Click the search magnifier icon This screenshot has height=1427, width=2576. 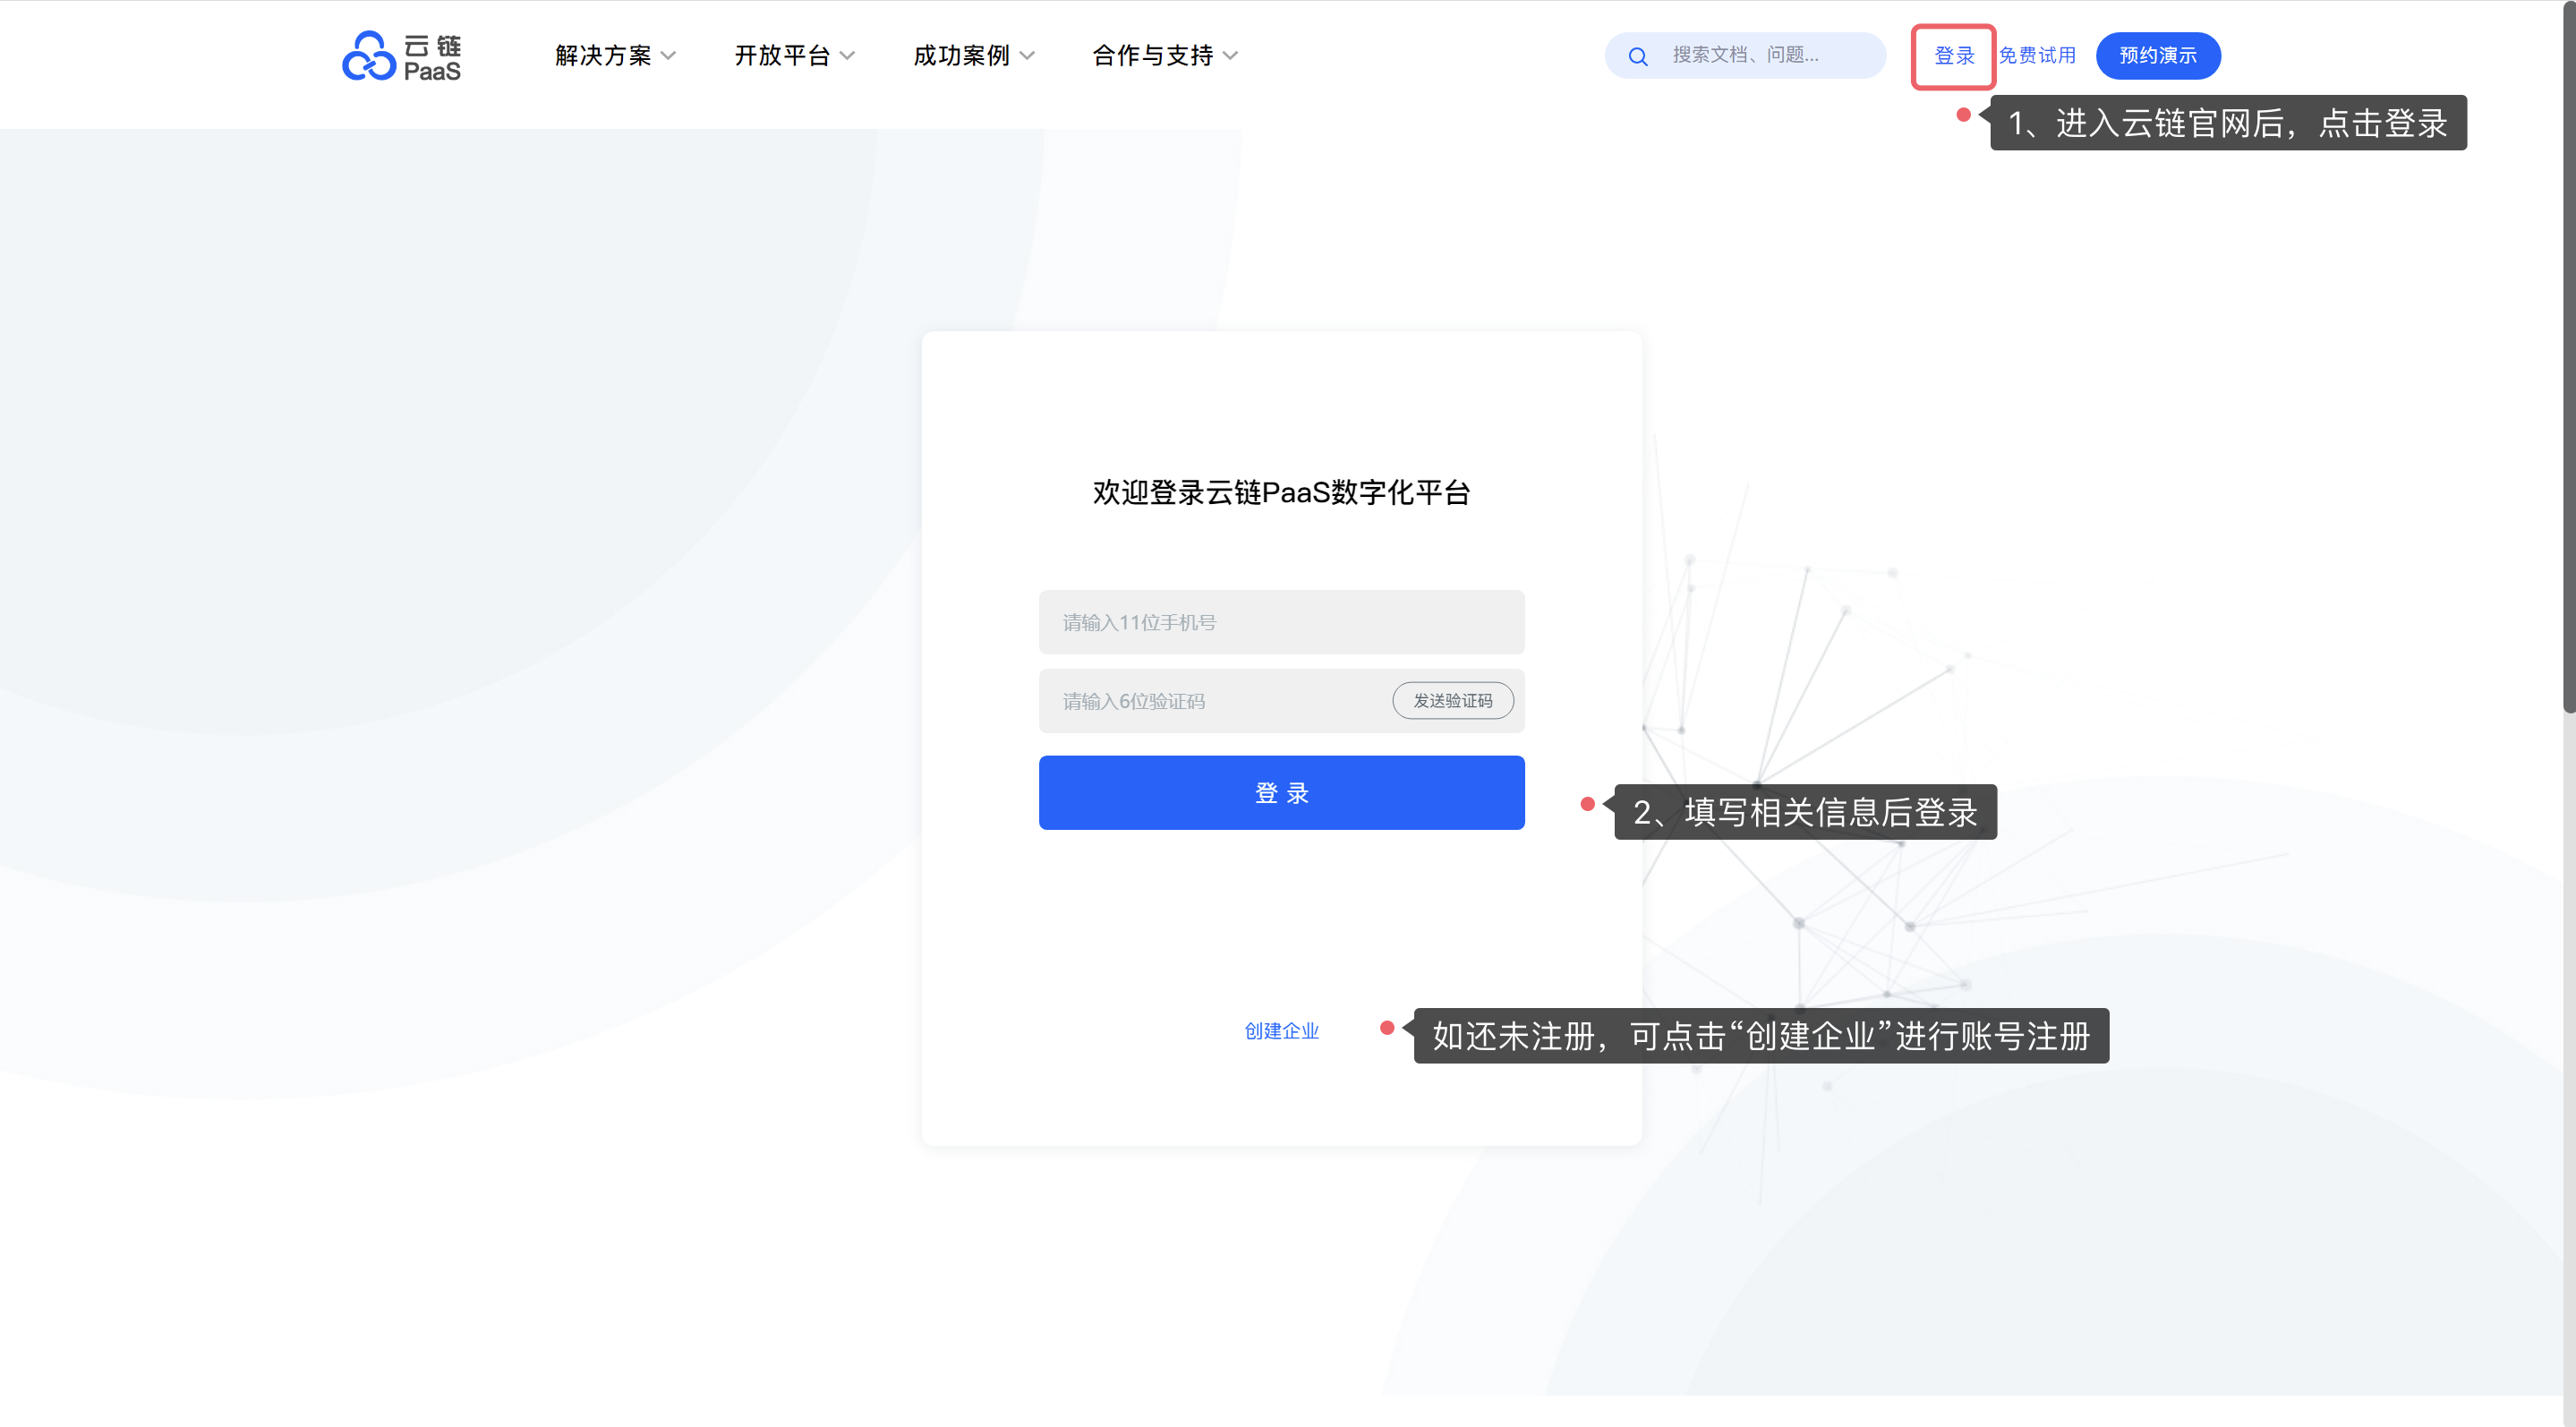[1637, 56]
